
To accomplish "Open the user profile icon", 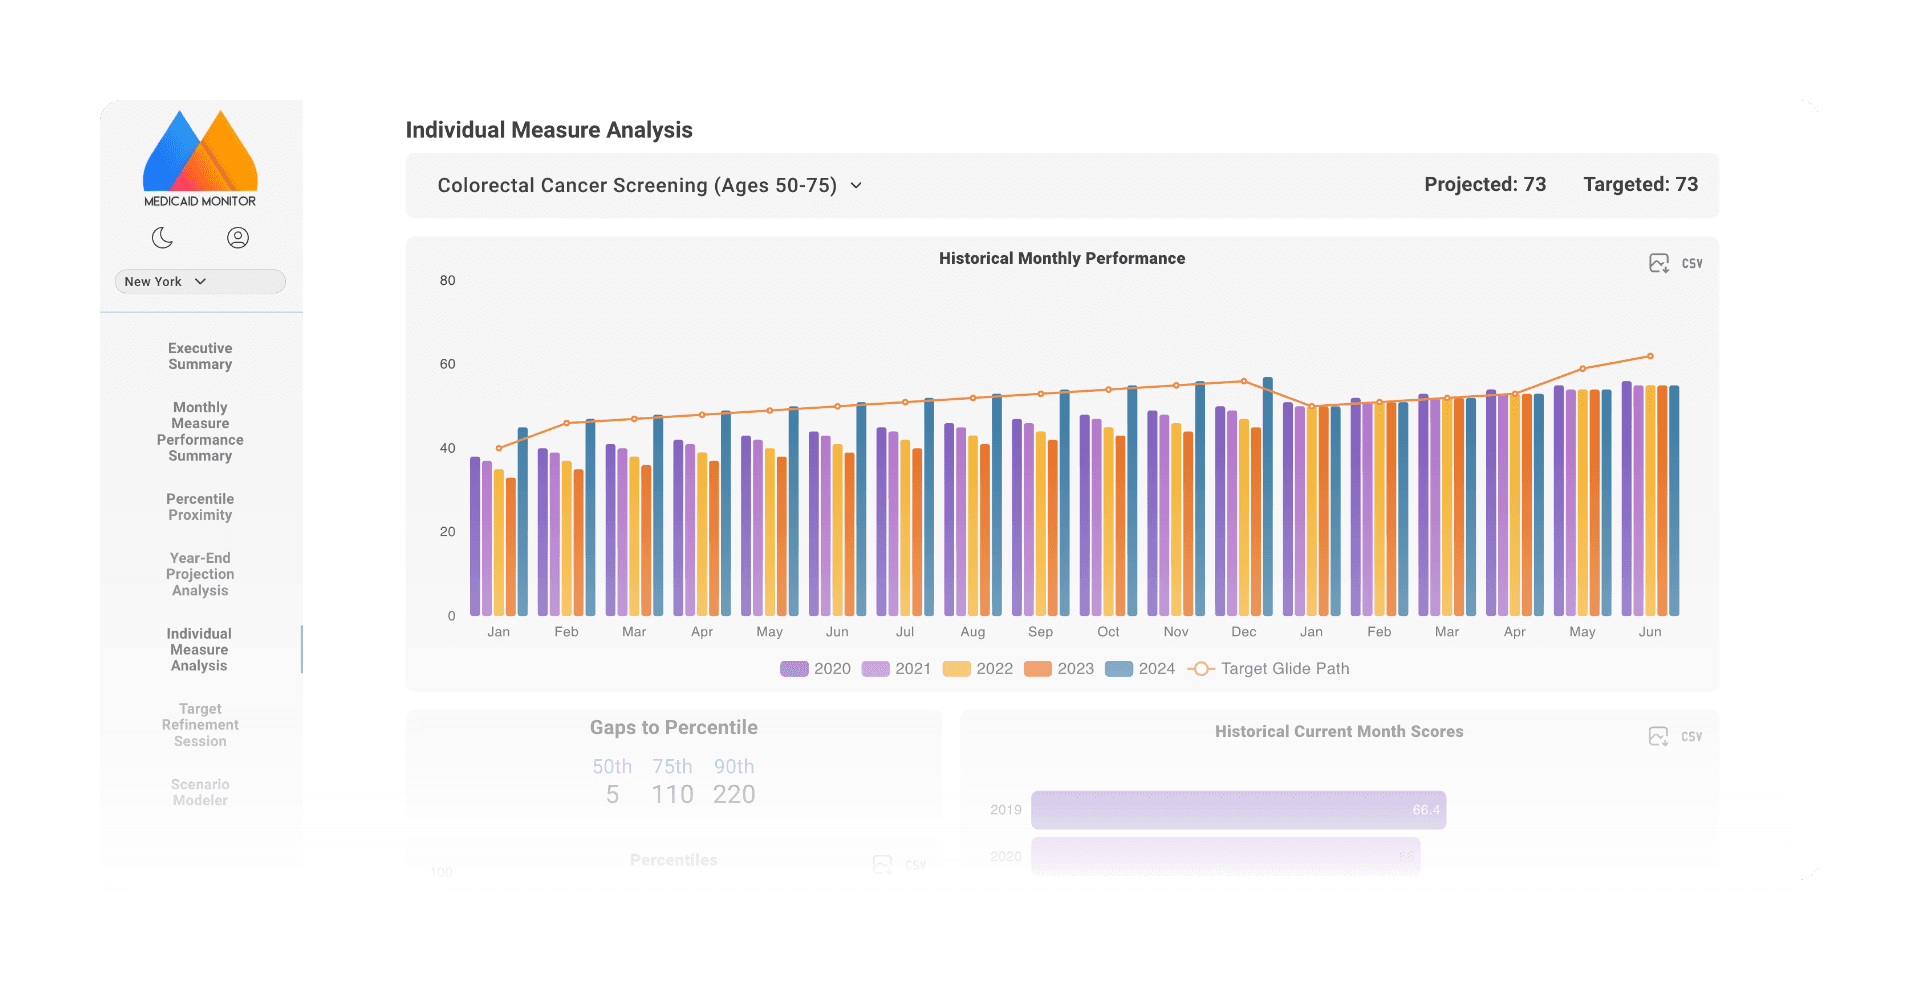I will (238, 237).
